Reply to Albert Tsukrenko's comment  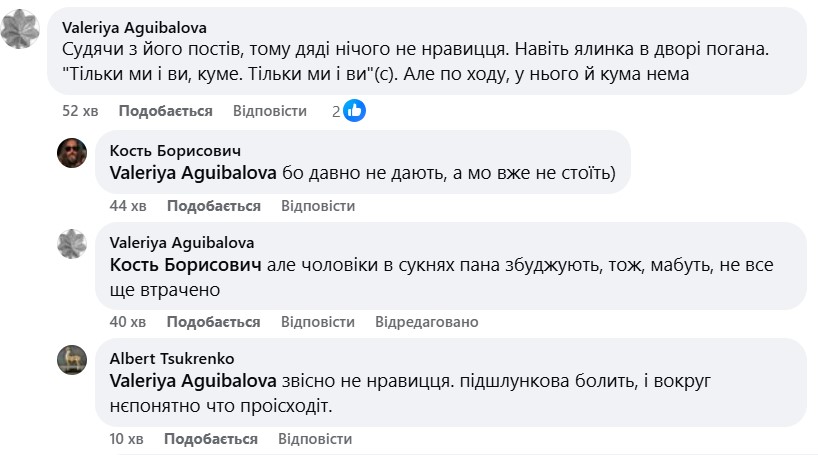(314, 439)
